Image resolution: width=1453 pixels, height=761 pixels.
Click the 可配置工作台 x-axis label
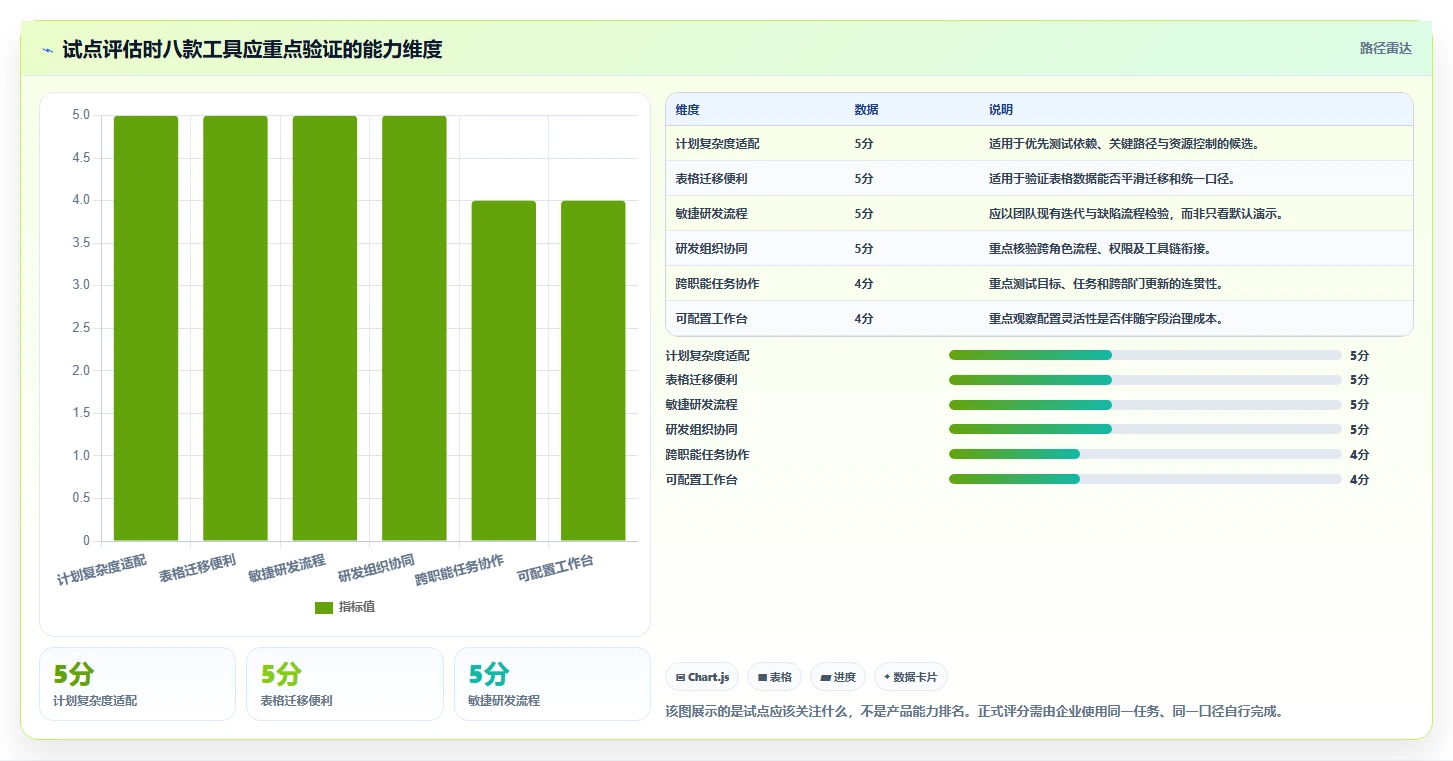555,568
